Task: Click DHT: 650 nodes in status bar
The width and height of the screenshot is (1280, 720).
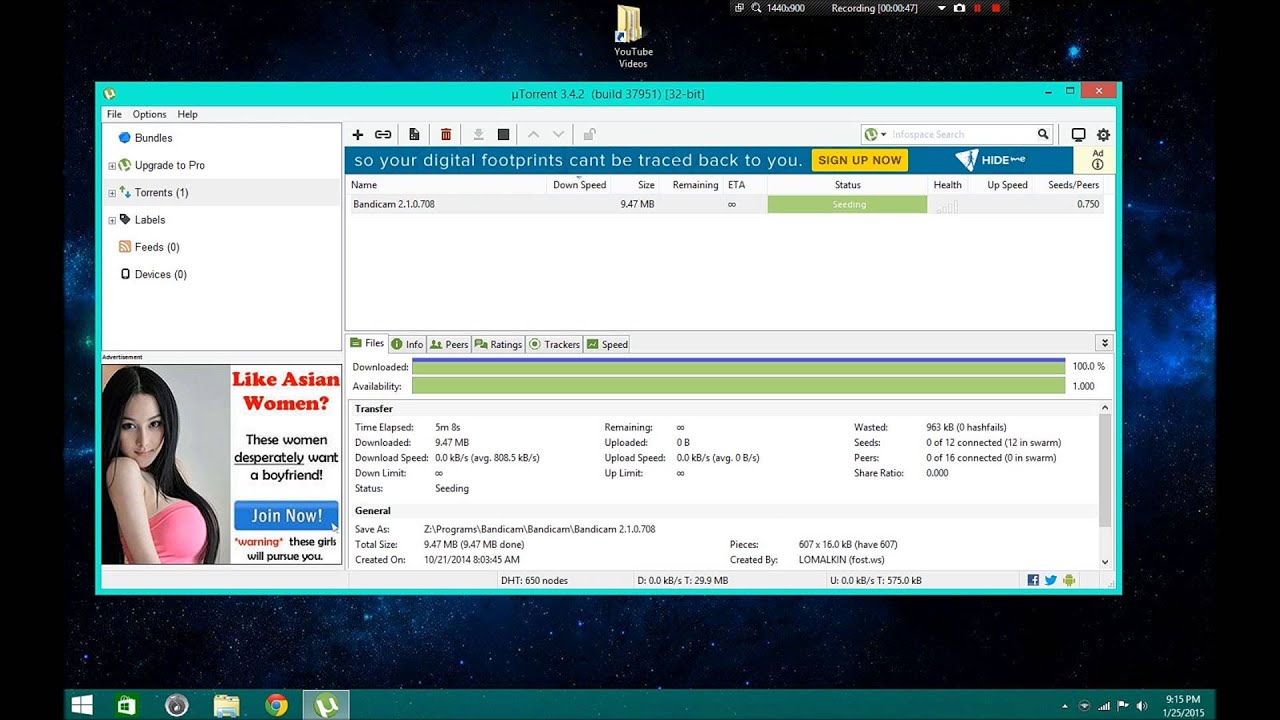Action: pos(533,580)
